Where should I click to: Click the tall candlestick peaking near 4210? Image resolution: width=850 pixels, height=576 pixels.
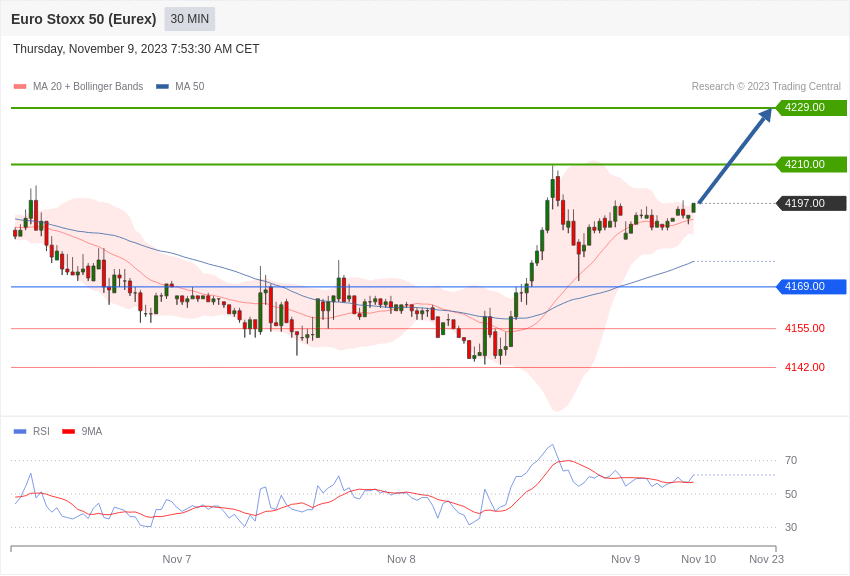pos(552,188)
